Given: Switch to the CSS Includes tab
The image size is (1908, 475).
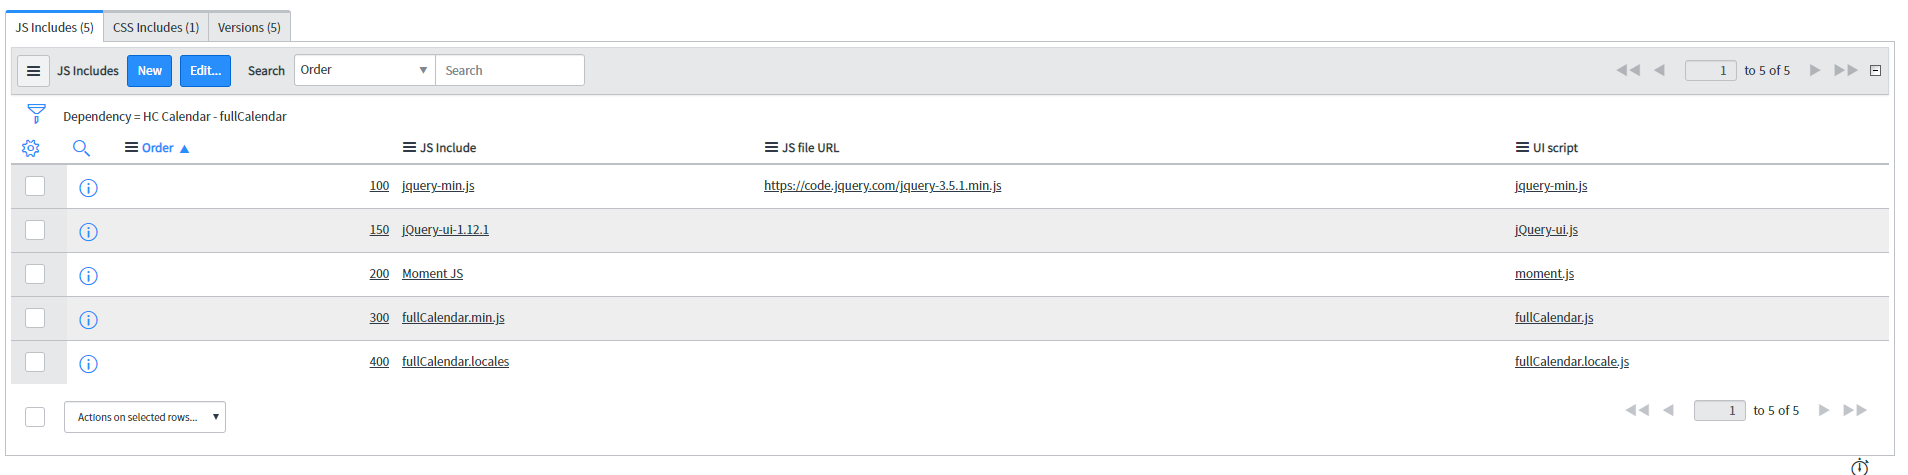Looking at the screenshot, I should point(156,27).
